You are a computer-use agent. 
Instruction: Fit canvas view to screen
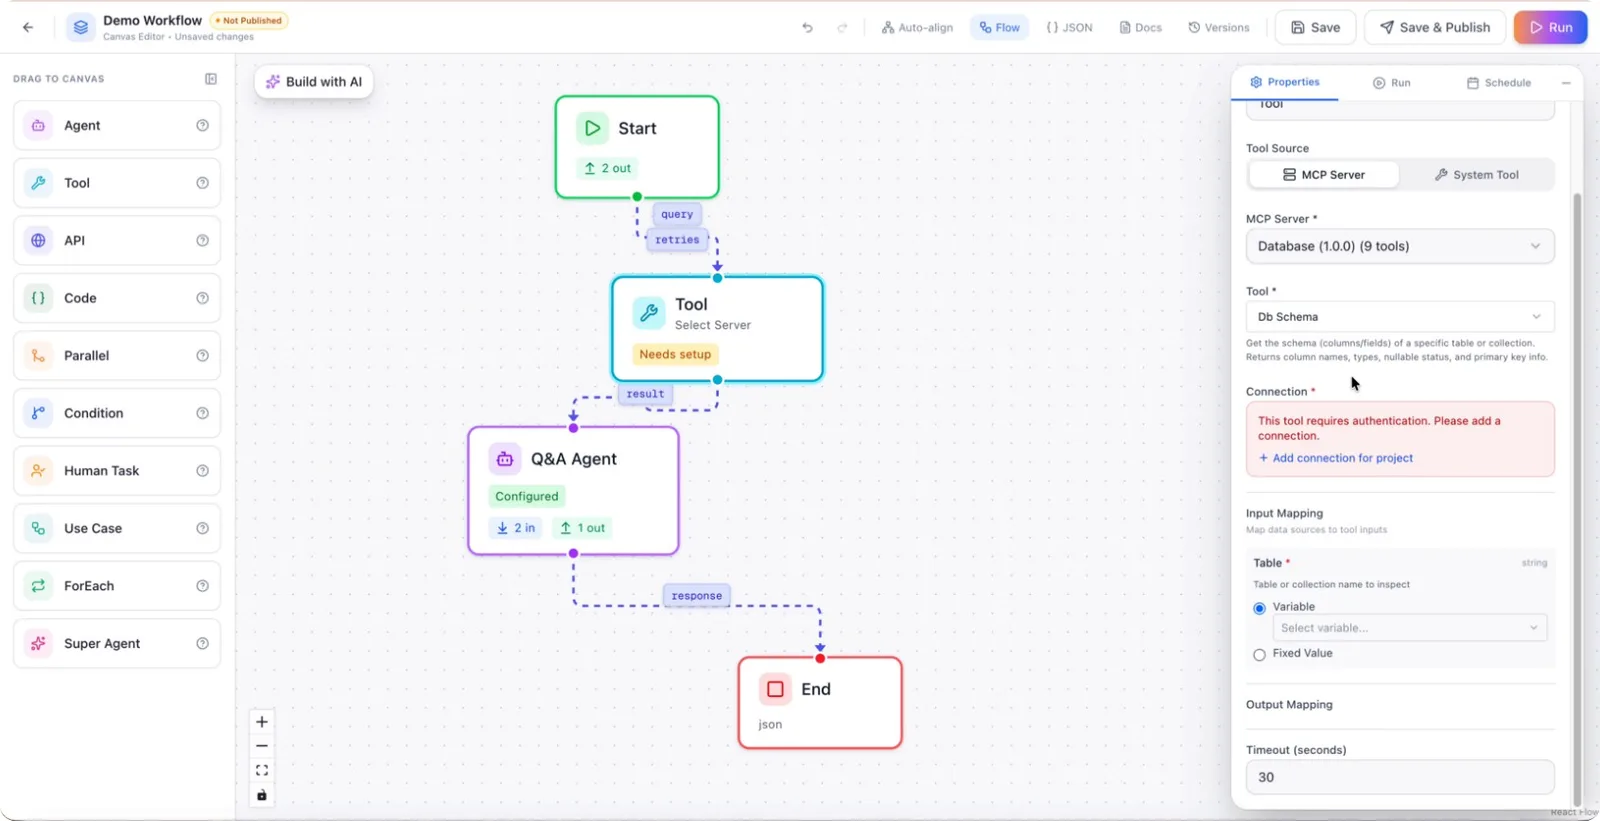click(x=262, y=771)
